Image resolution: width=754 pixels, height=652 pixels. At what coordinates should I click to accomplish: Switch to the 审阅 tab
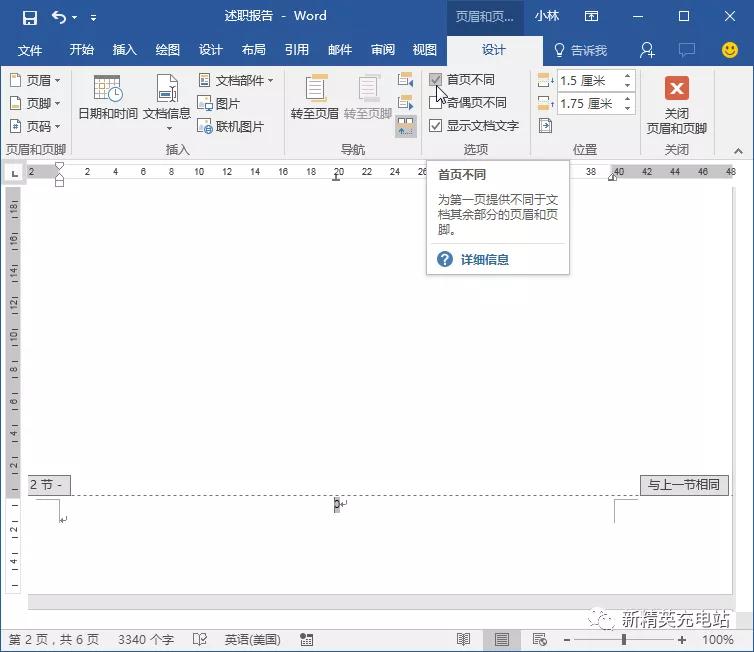pyautogui.click(x=383, y=50)
